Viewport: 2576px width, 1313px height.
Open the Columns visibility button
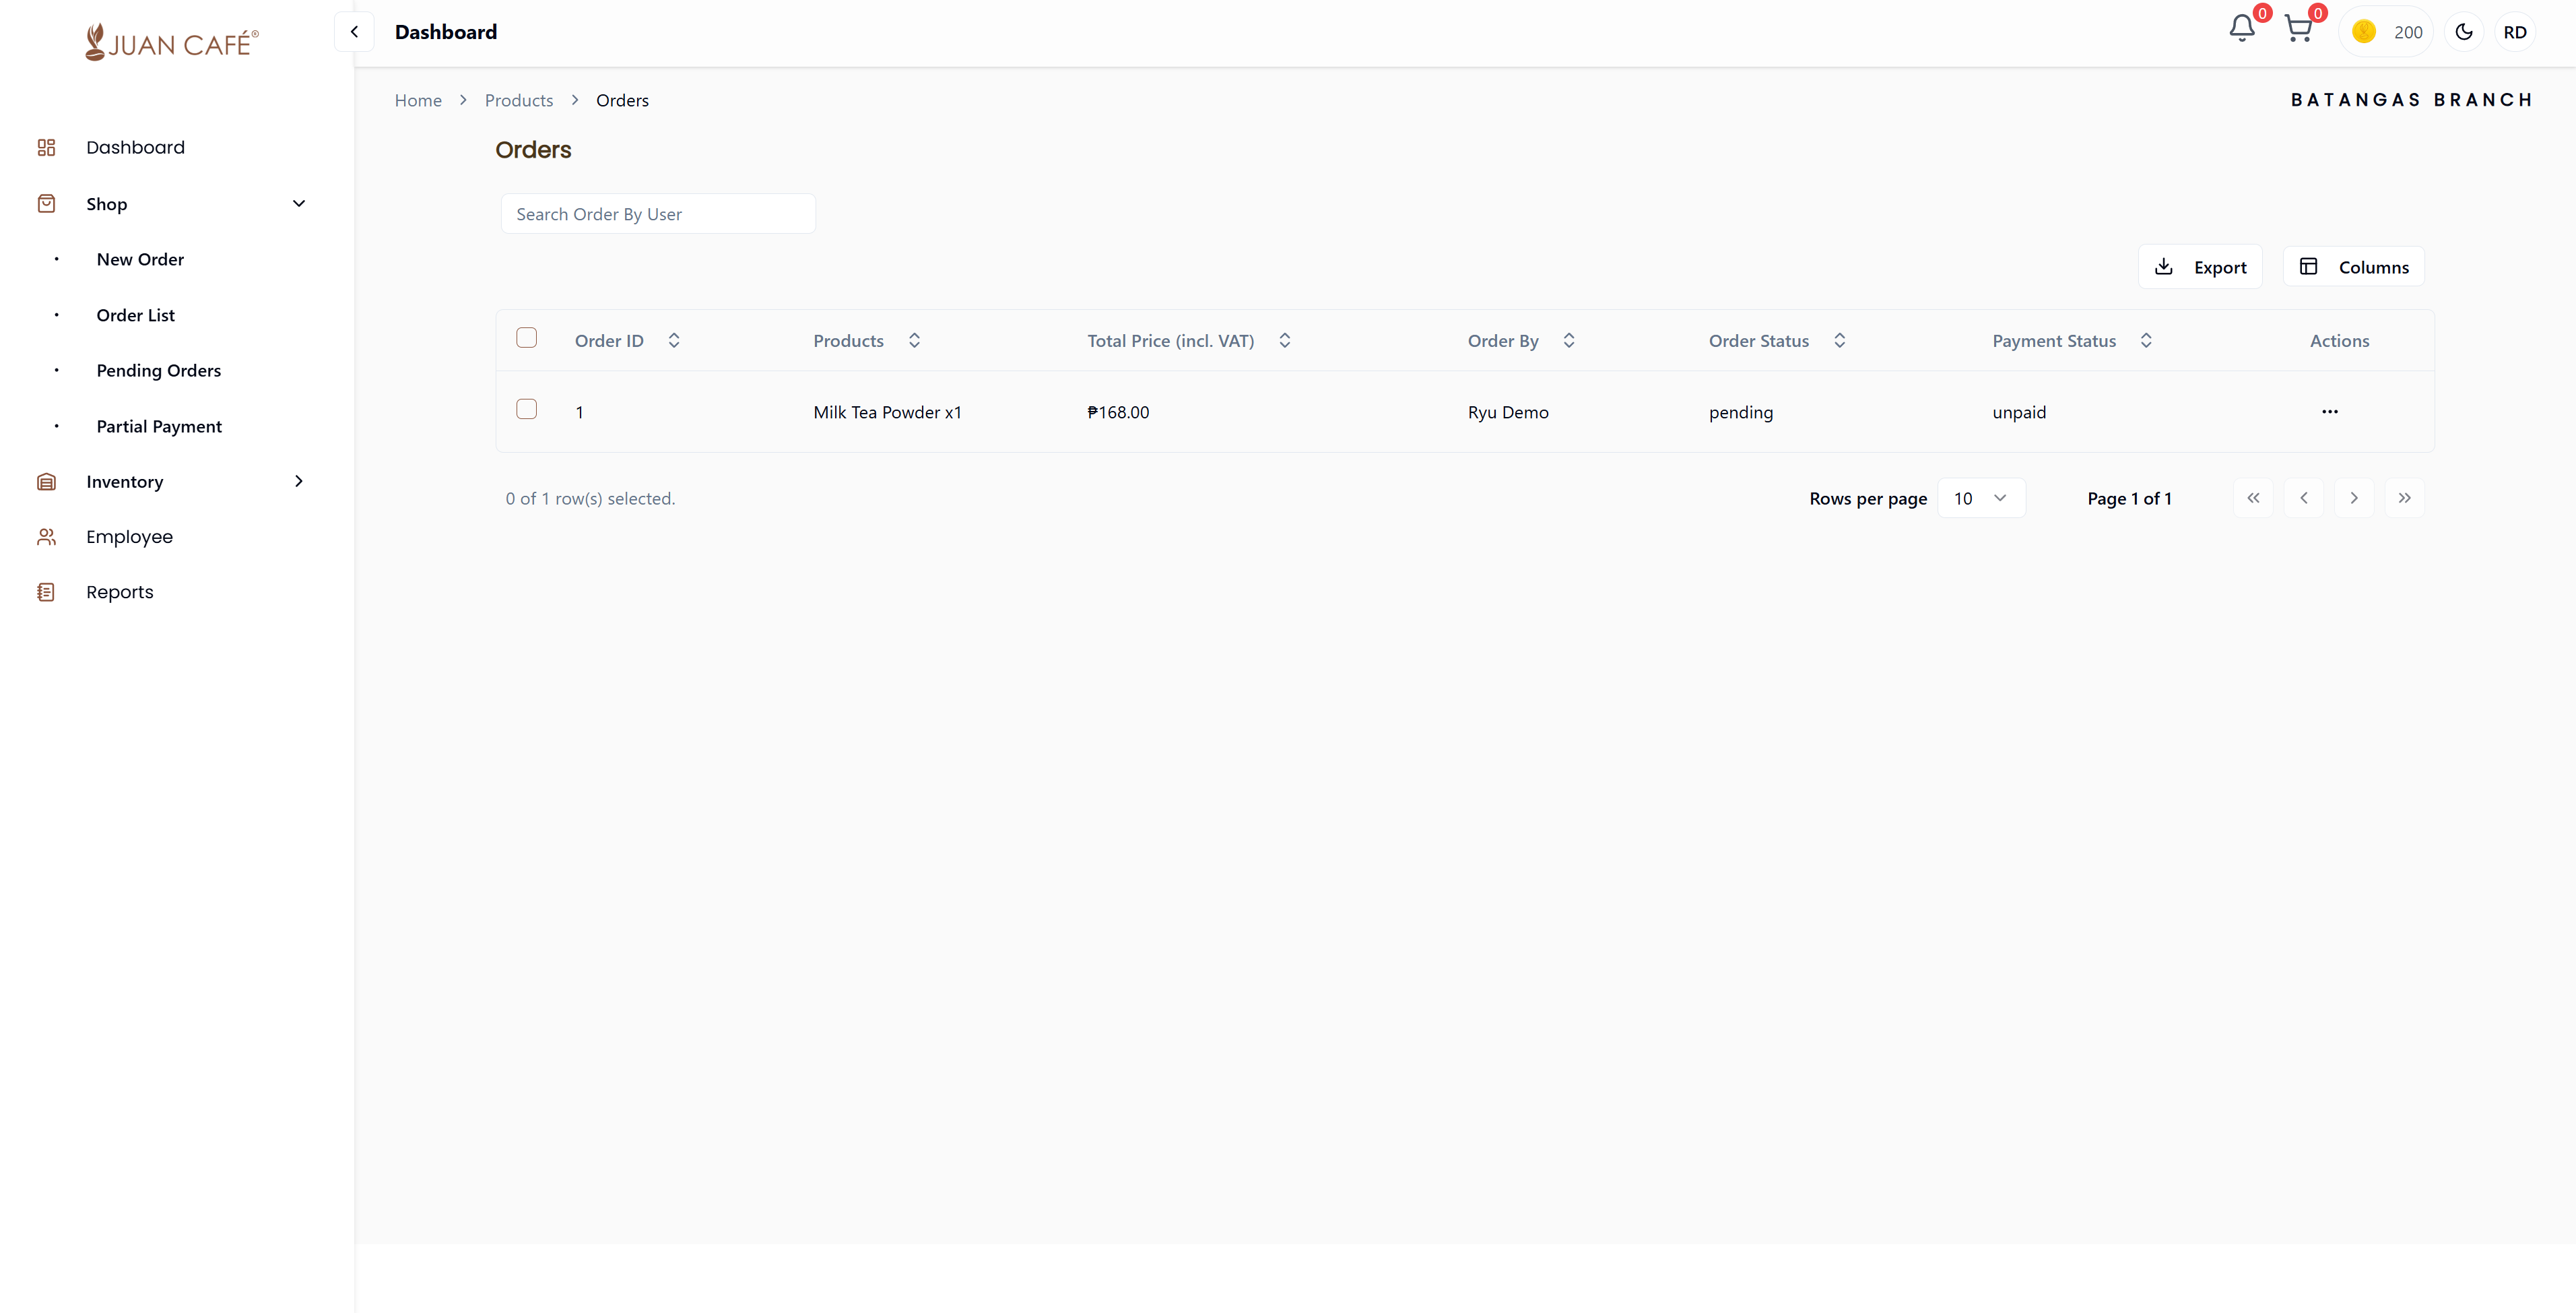(x=2353, y=267)
